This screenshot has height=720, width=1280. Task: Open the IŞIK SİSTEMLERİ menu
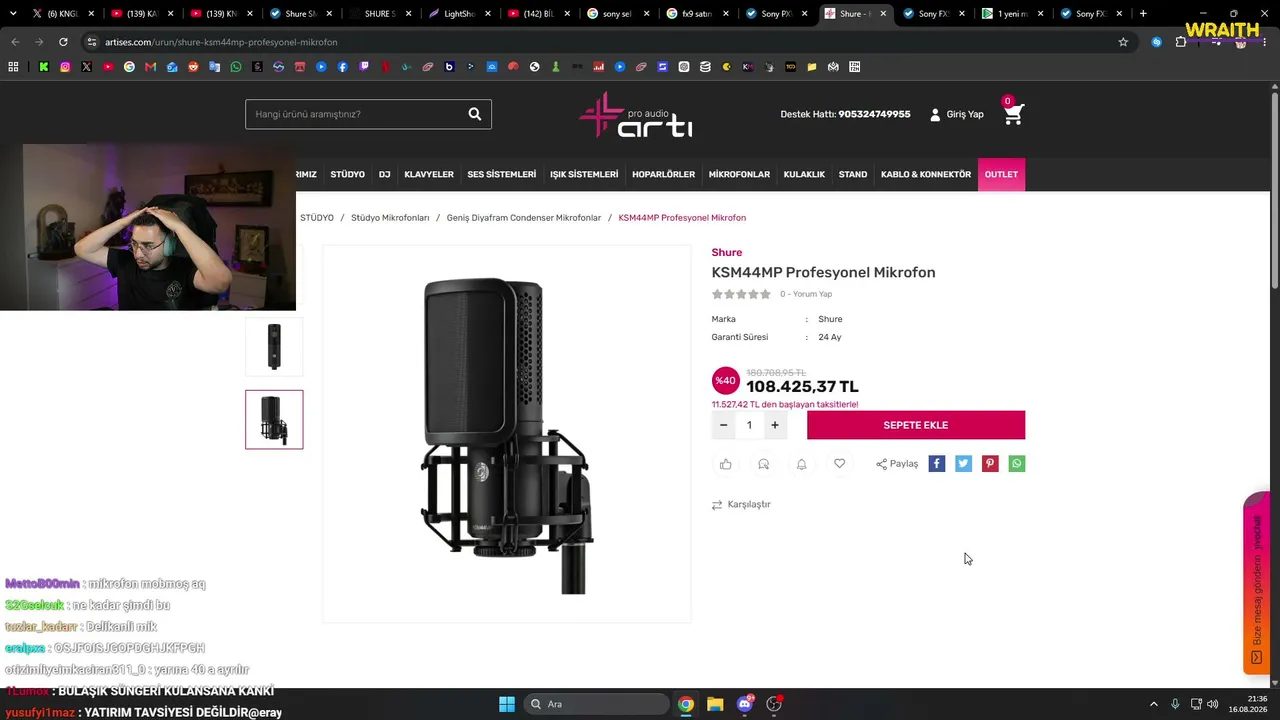[x=584, y=175]
